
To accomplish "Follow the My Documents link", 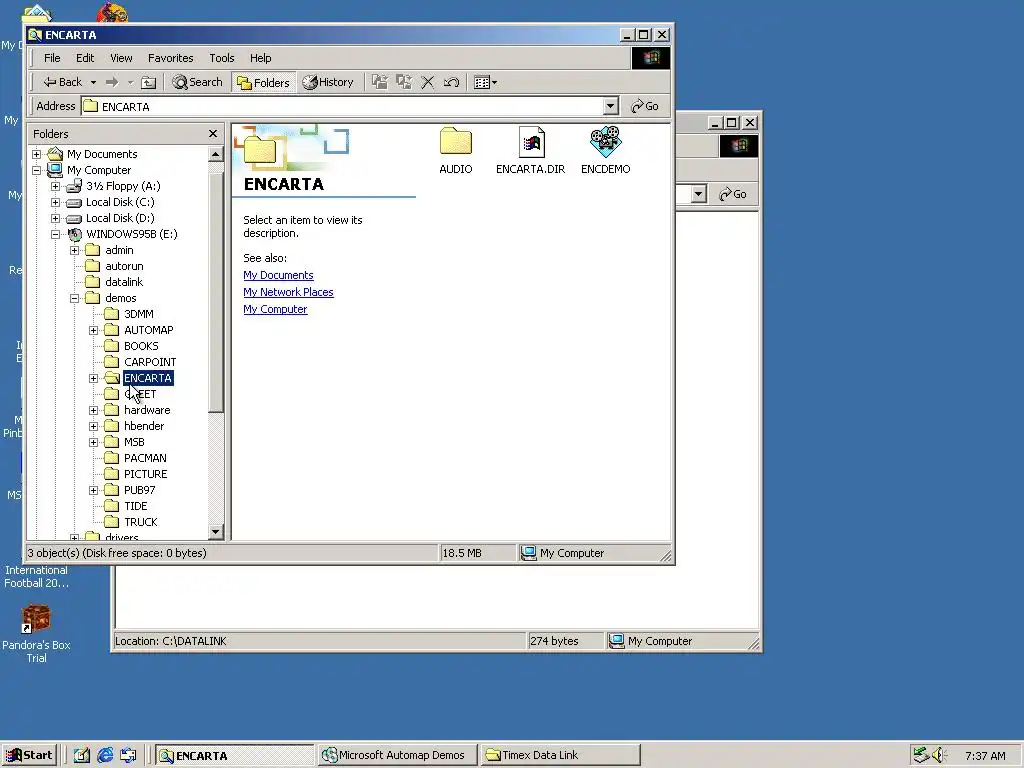I will coord(278,275).
